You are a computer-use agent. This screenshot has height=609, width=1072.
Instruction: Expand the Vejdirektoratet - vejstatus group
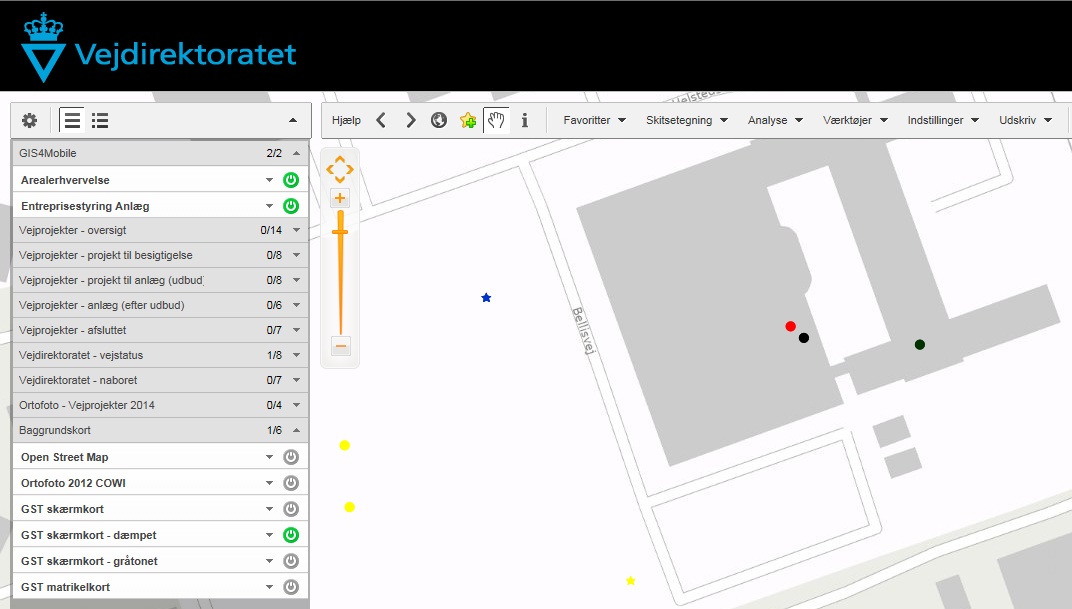coord(296,355)
